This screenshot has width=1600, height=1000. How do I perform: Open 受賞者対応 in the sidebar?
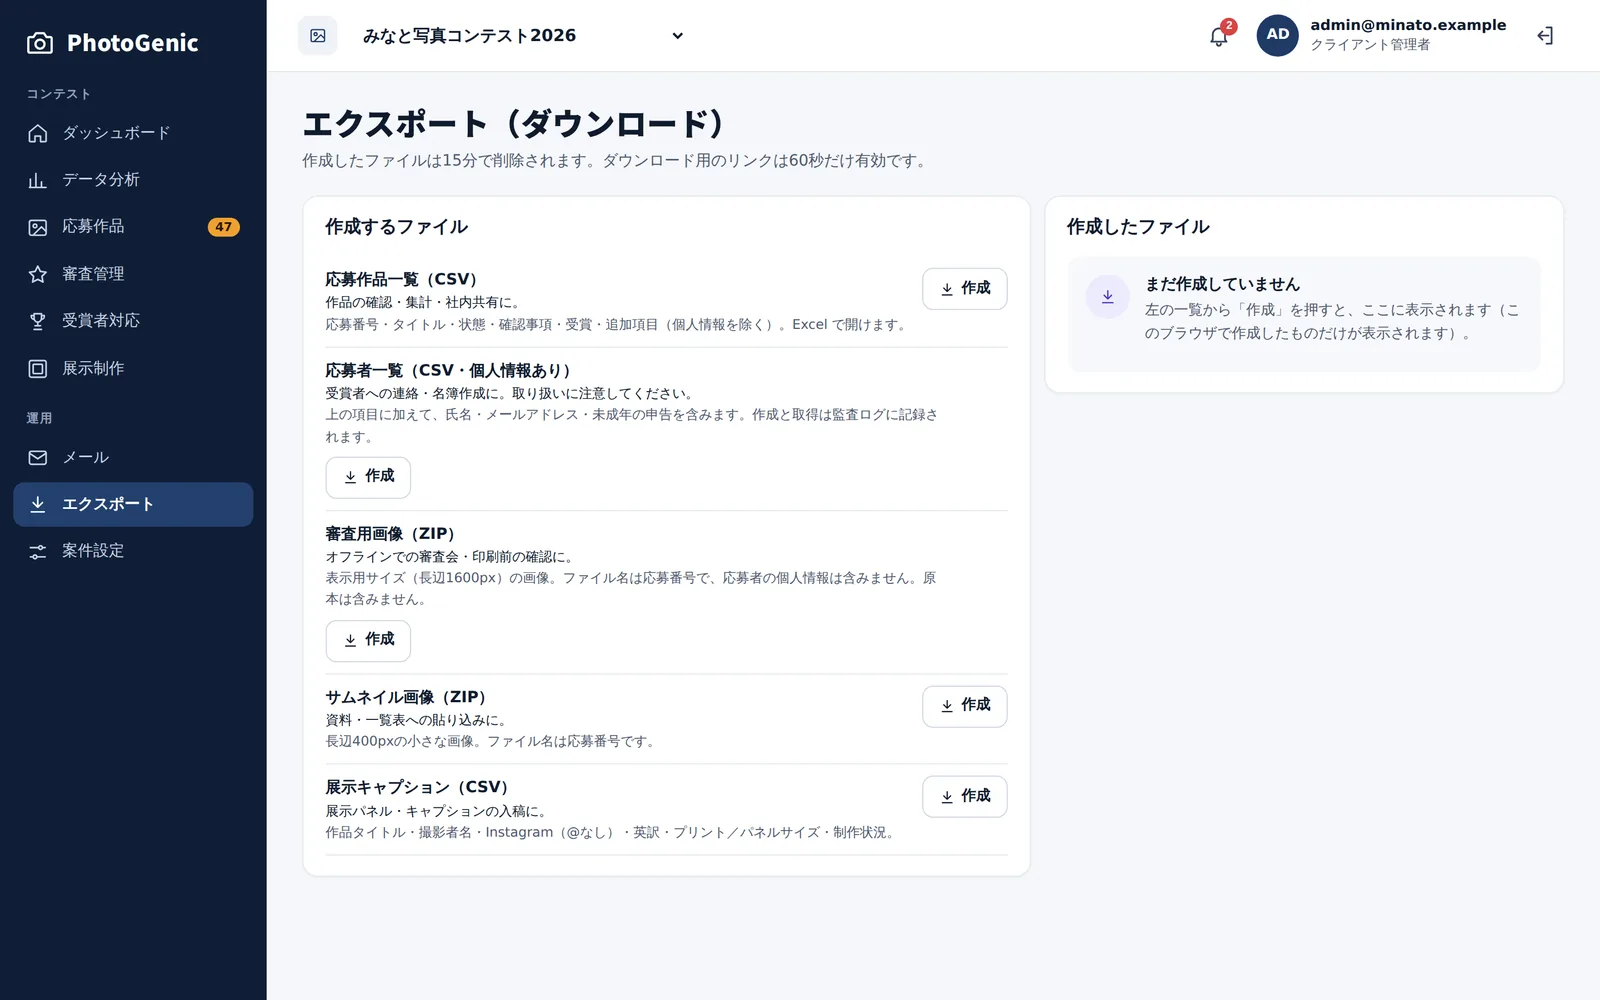point(133,321)
